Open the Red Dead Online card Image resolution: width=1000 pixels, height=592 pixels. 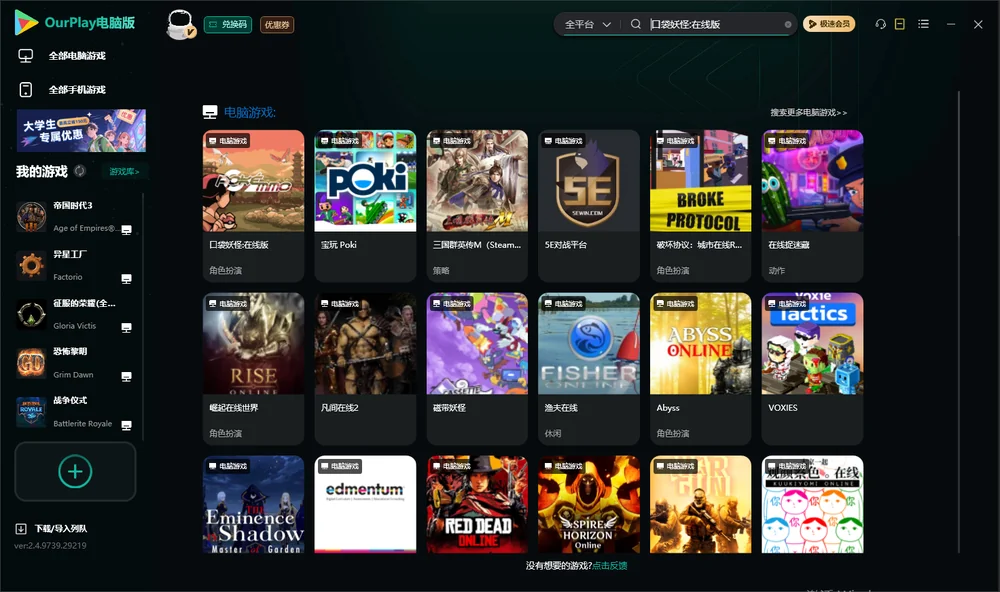(x=477, y=504)
